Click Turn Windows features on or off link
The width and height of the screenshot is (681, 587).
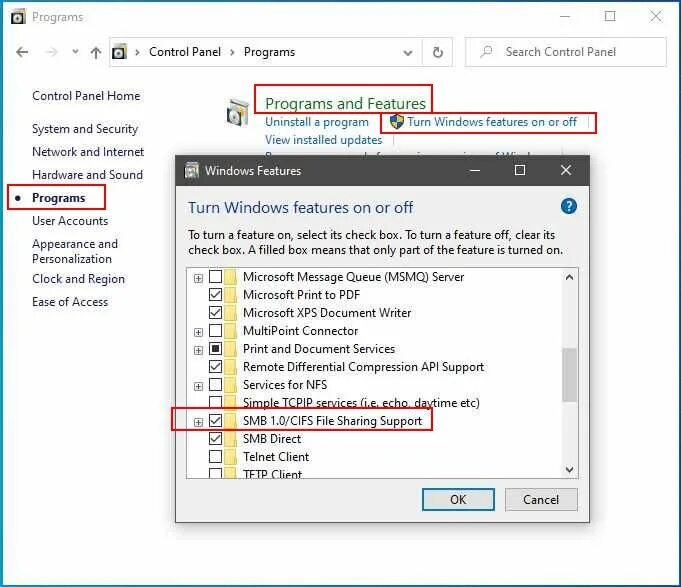coord(492,122)
